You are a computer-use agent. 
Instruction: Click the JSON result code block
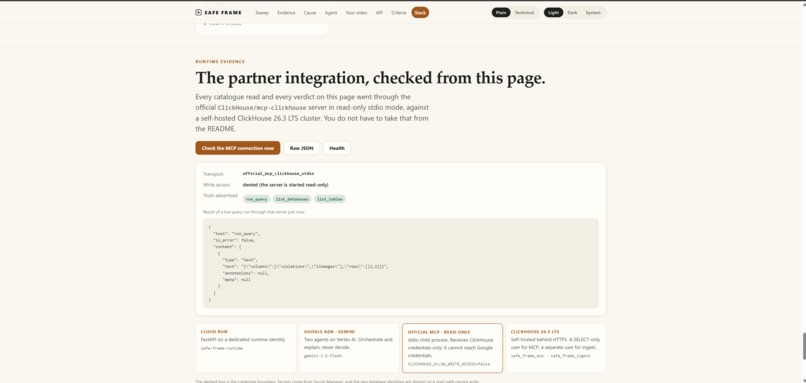click(x=400, y=263)
